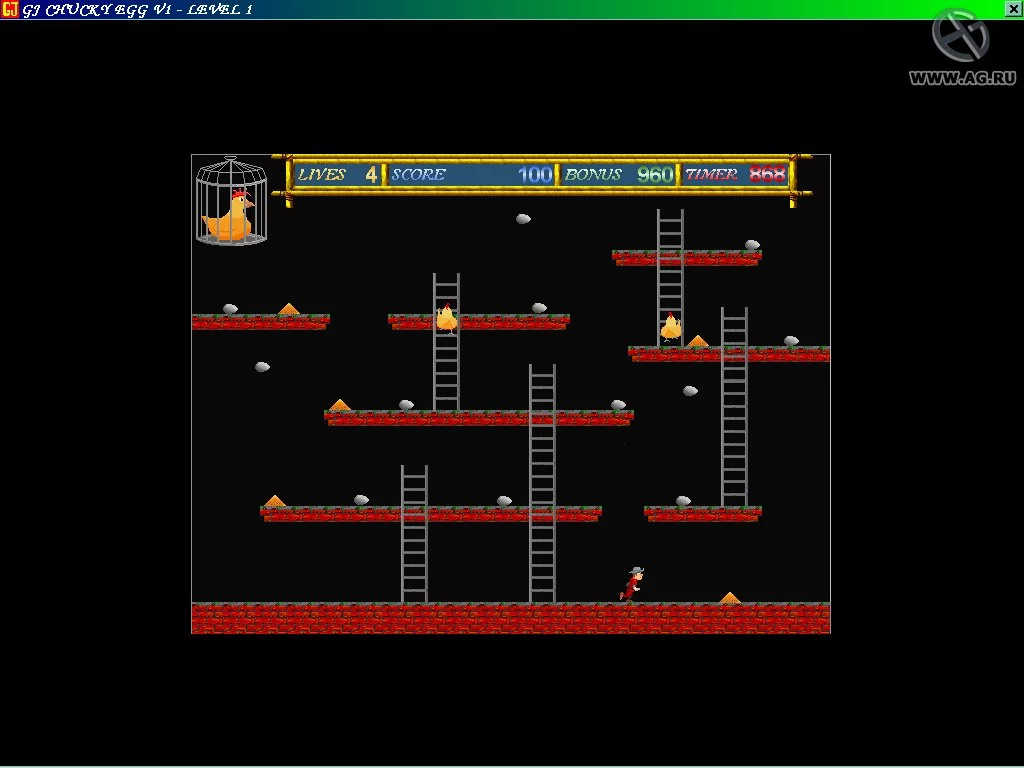Screen dimensions: 1024x768
Task: Click the SCORE value 100
Action: [x=536, y=174]
